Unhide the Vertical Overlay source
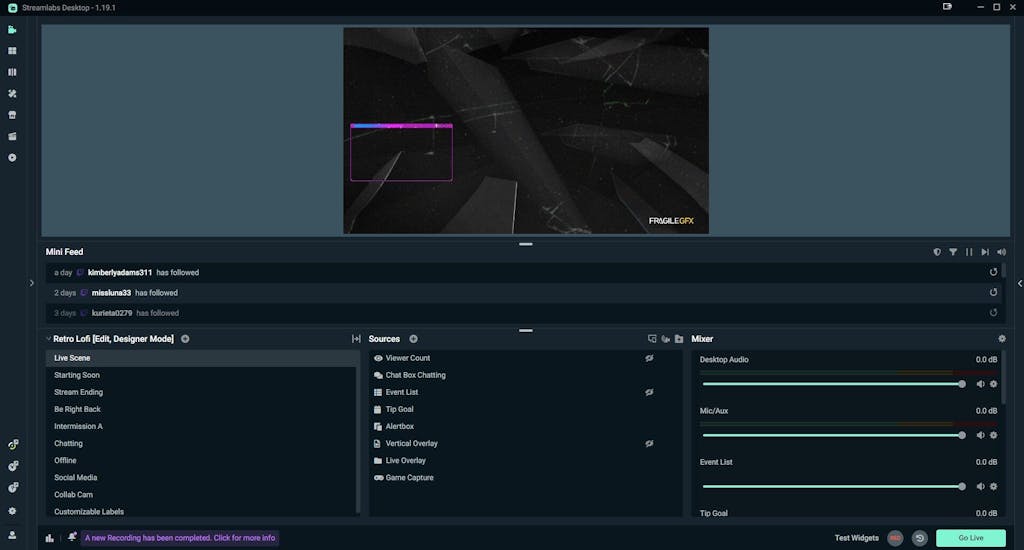1024x550 pixels. (649, 443)
